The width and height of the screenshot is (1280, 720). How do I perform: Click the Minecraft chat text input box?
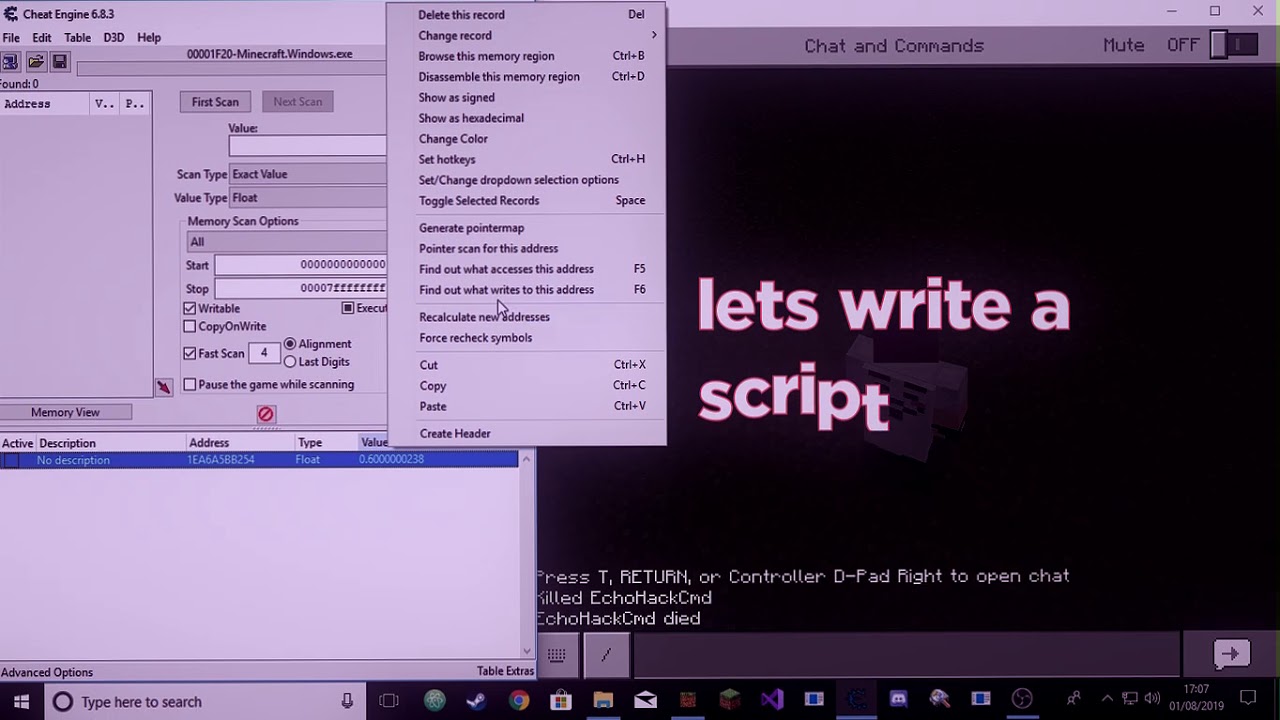tap(905, 655)
